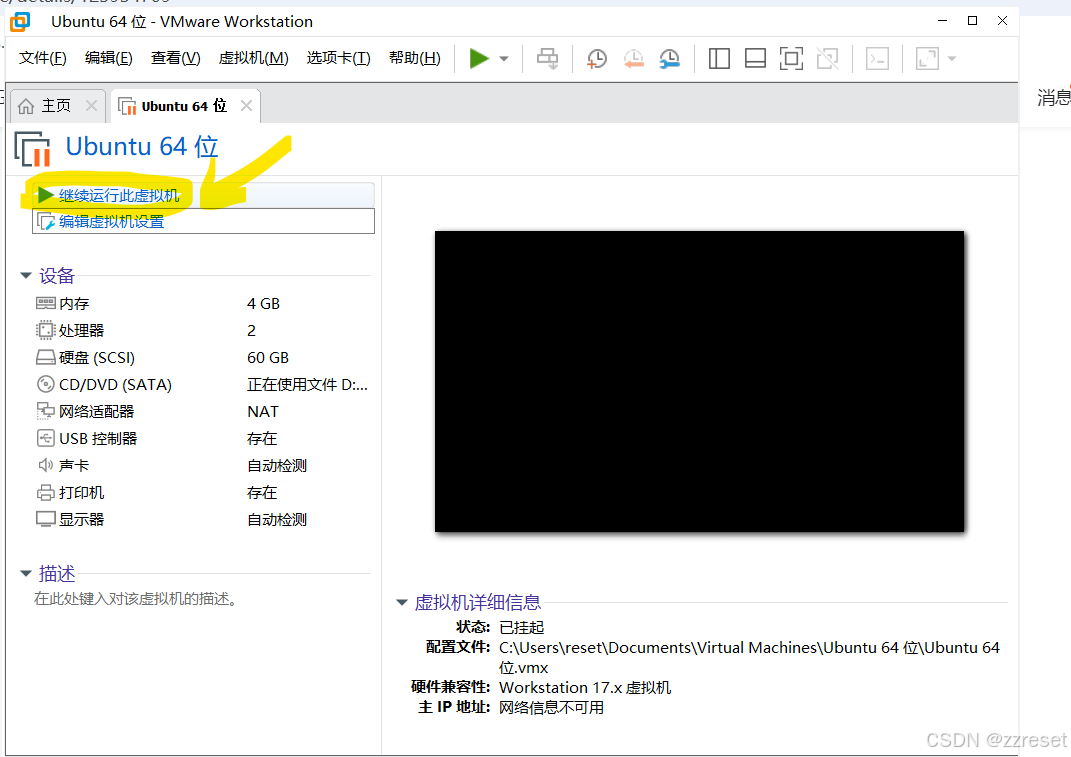This screenshot has height=757, width=1071.
Task: Click the green power-on play toolbar icon
Action: tap(479, 58)
